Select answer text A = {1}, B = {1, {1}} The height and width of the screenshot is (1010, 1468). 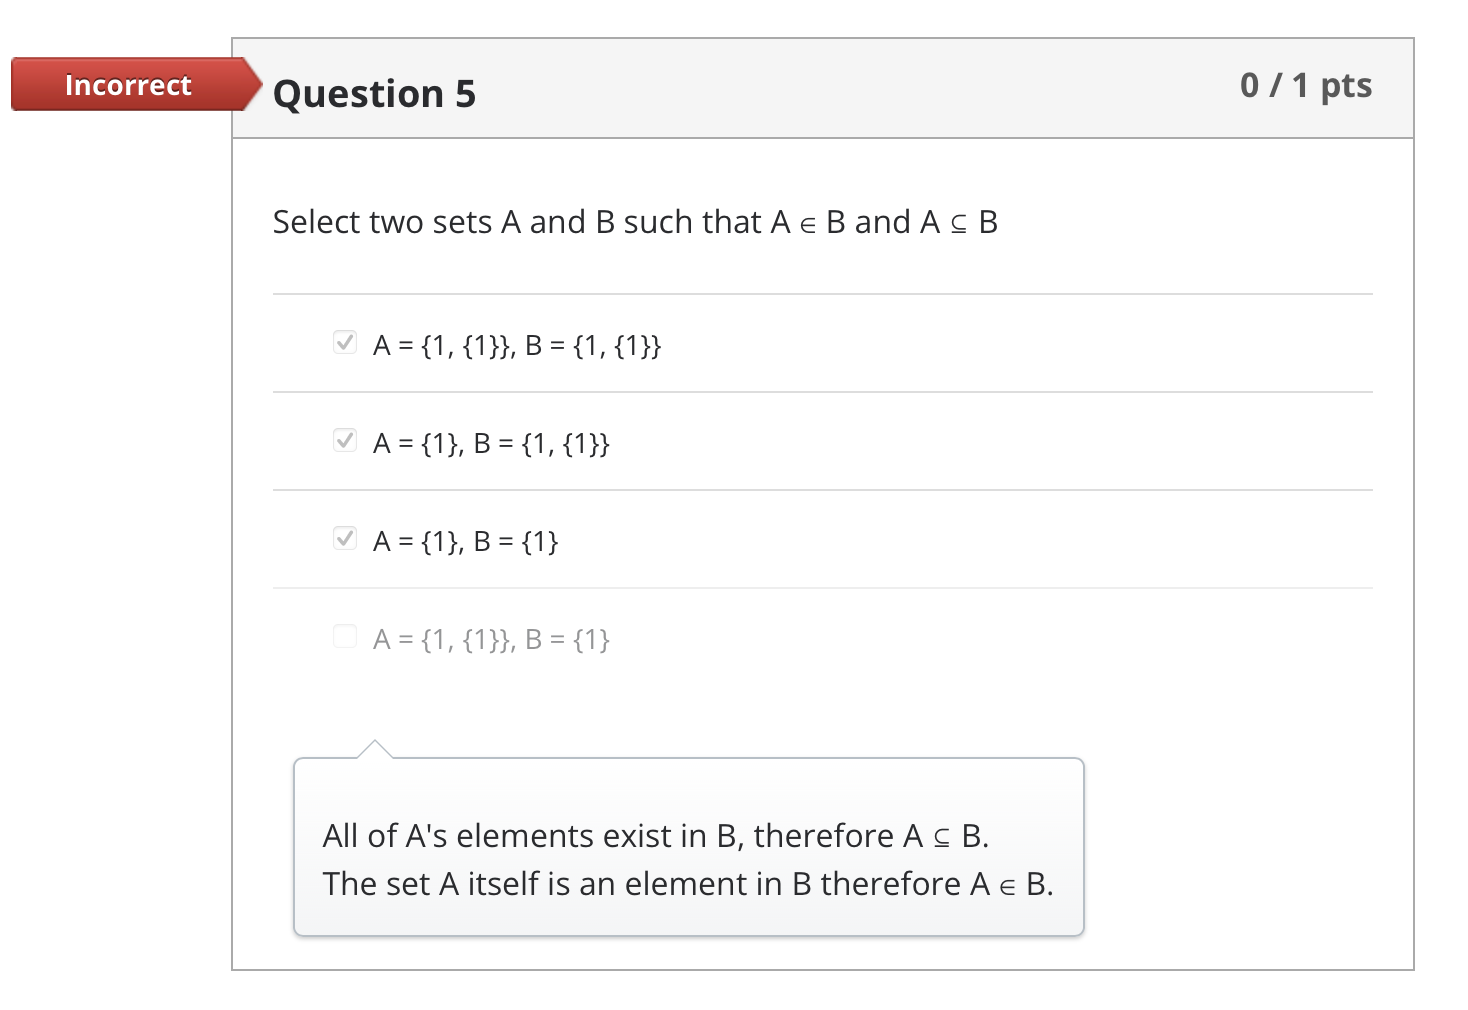click(x=492, y=443)
